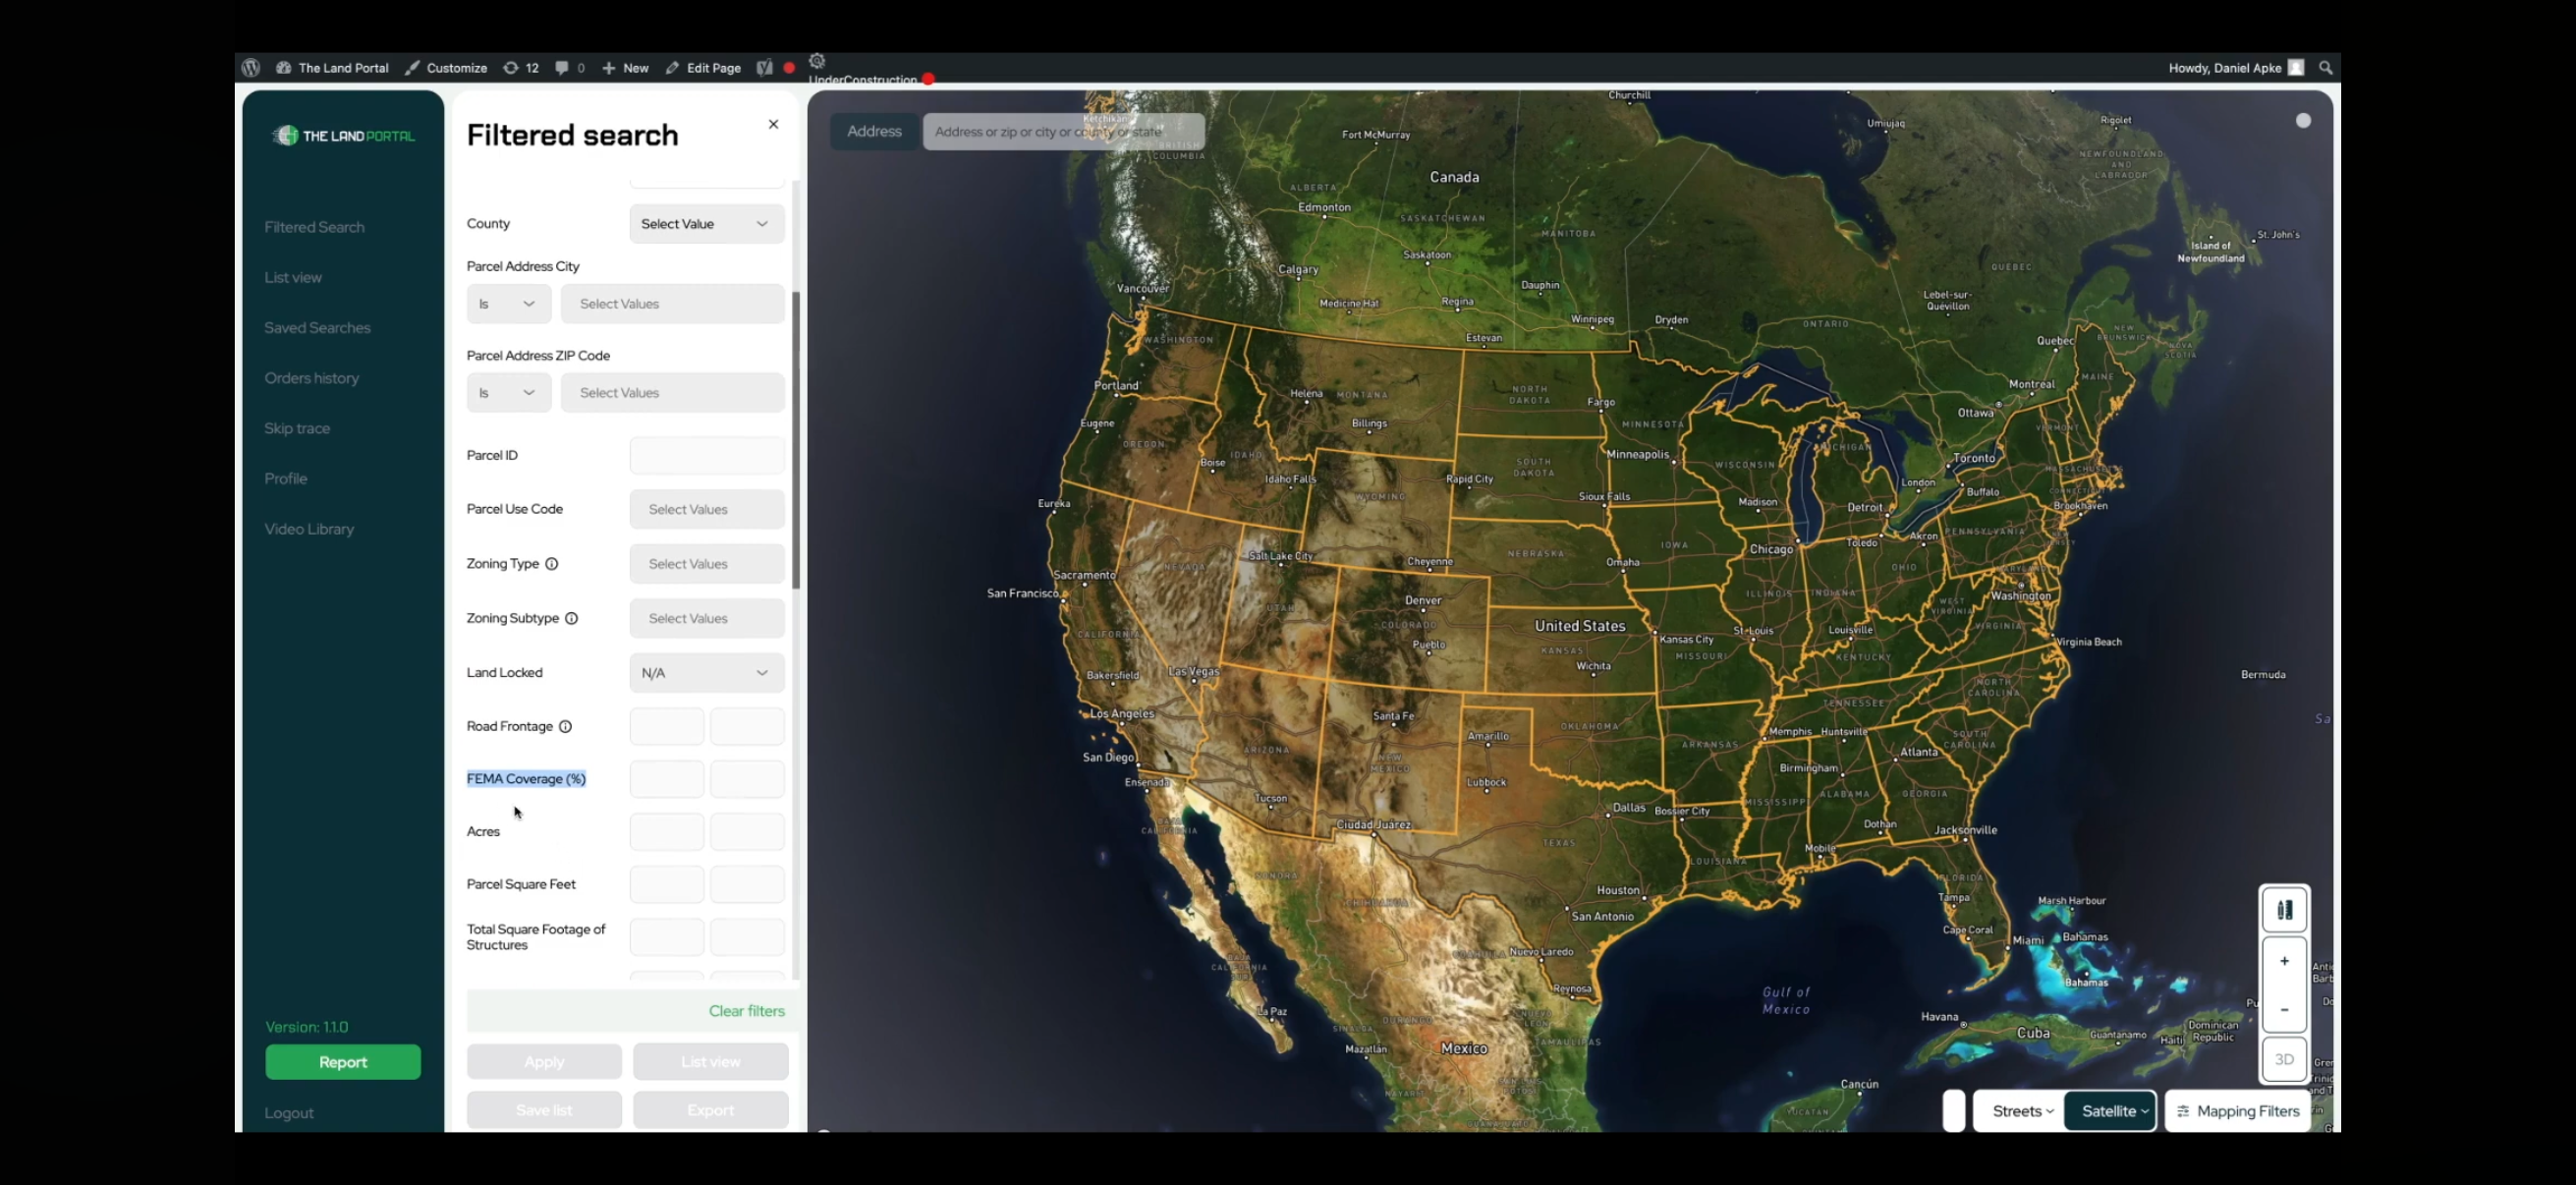This screenshot has width=2576, height=1185.
Task: Click The Land Portal sidebar logo
Action: click(x=343, y=136)
